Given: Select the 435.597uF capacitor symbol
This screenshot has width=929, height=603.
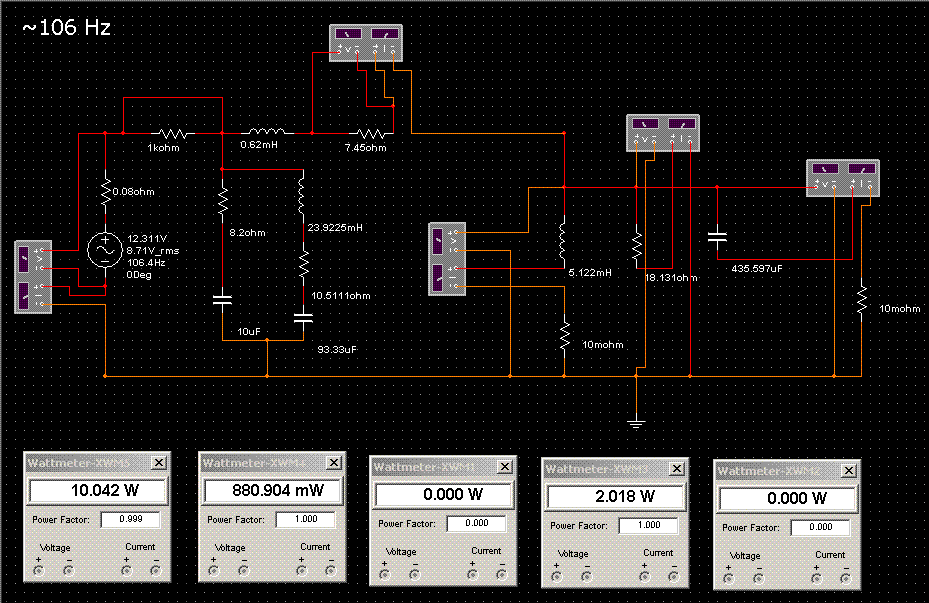Looking at the screenshot, I should pyautogui.click(x=717, y=237).
